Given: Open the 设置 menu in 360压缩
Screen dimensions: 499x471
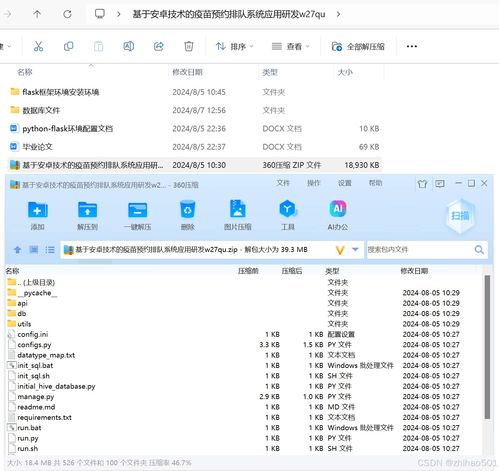Looking at the screenshot, I should [345, 183].
